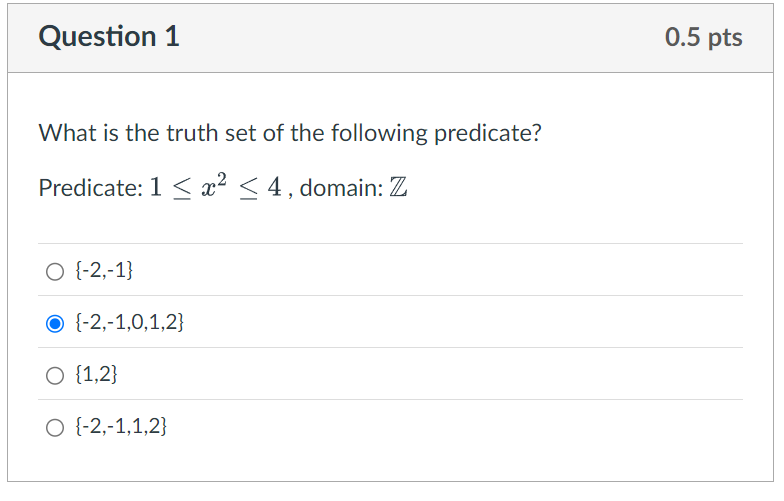Click the Question 1 heading
The image size is (784, 501).
[109, 37]
